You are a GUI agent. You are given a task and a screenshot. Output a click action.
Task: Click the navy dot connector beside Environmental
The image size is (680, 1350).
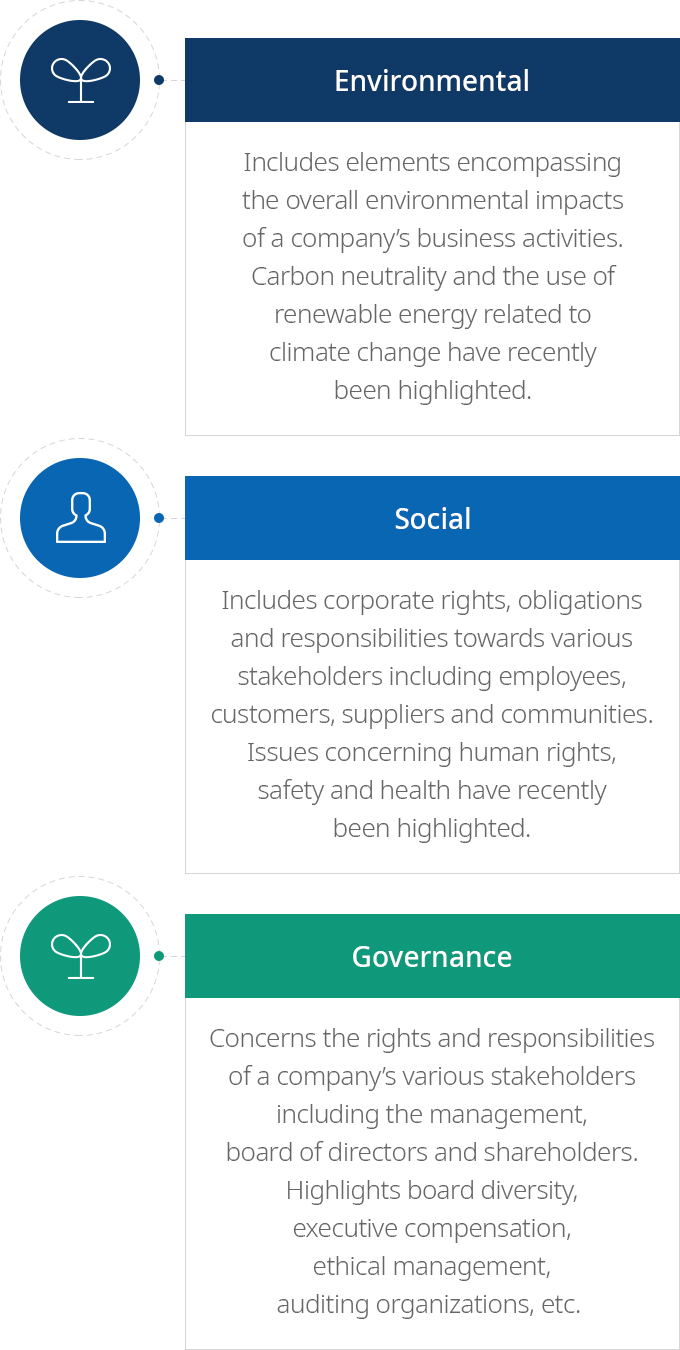[158, 80]
